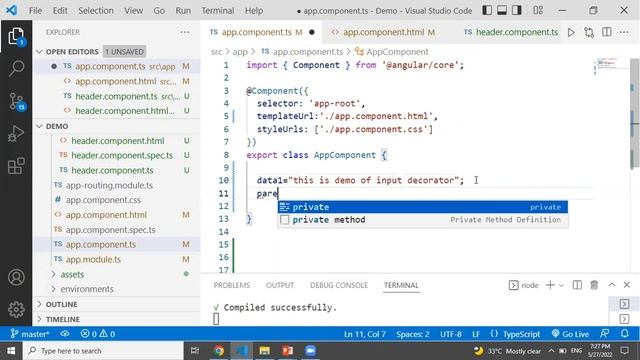Open the Terminal menu
The height and width of the screenshot is (360, 640).
[x=218, y=11]
